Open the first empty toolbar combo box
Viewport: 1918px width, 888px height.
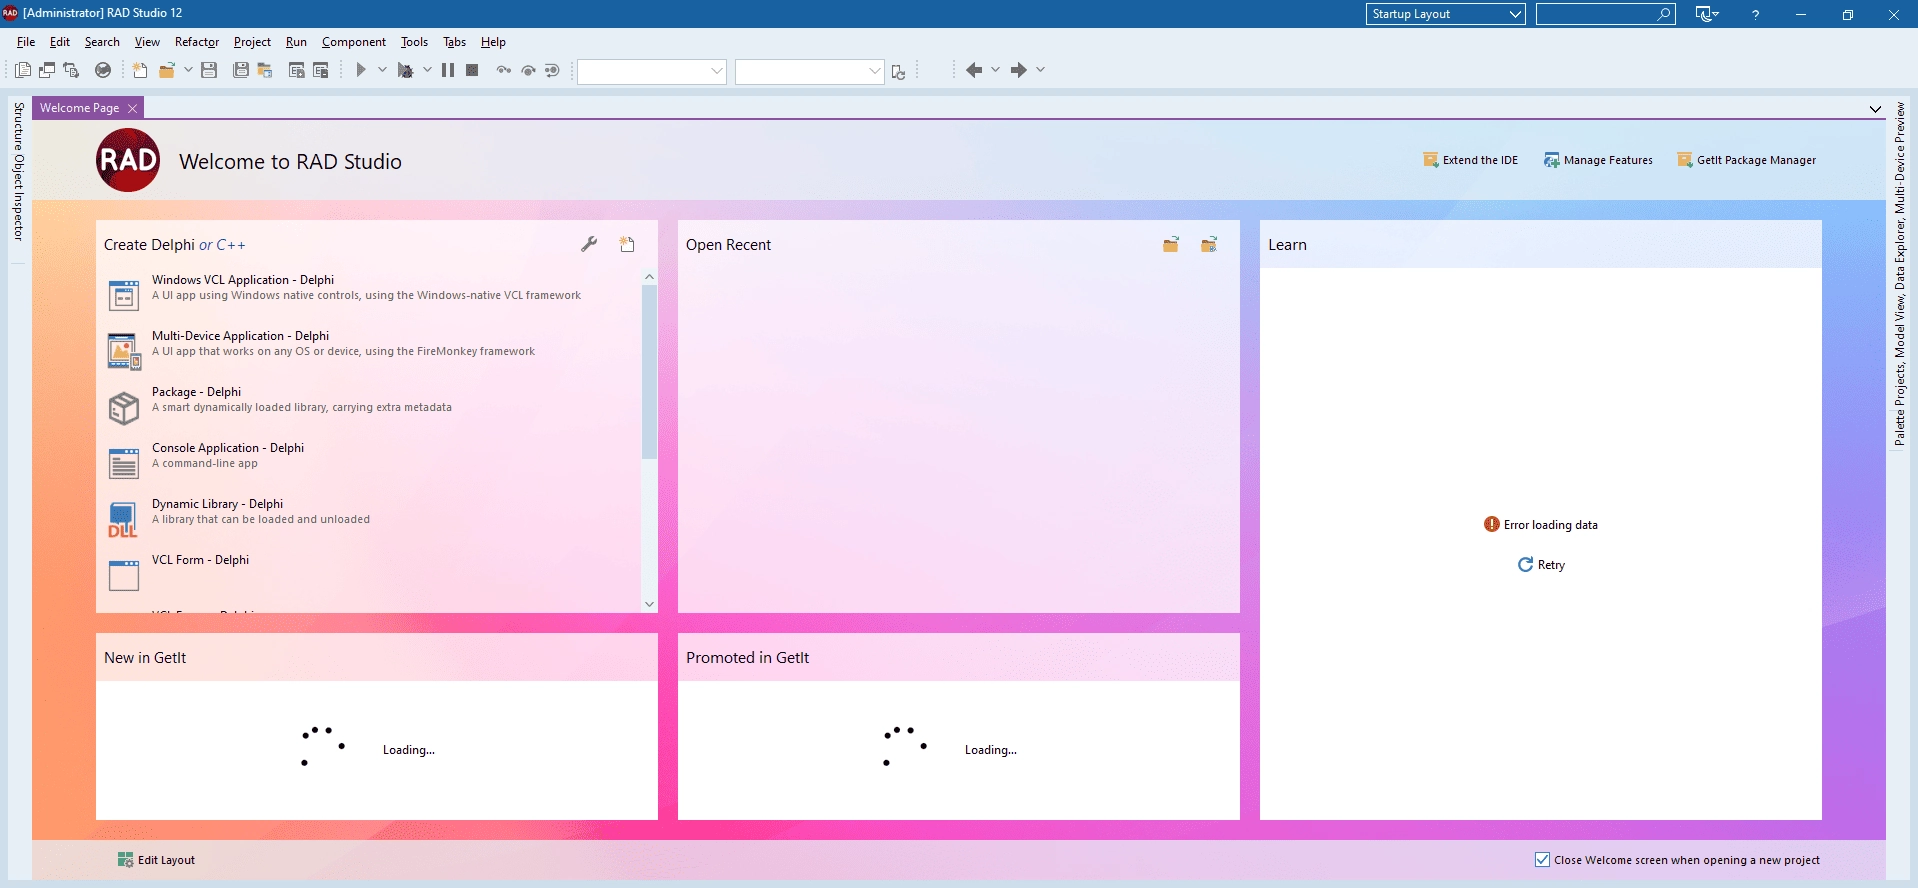[651, 71]
